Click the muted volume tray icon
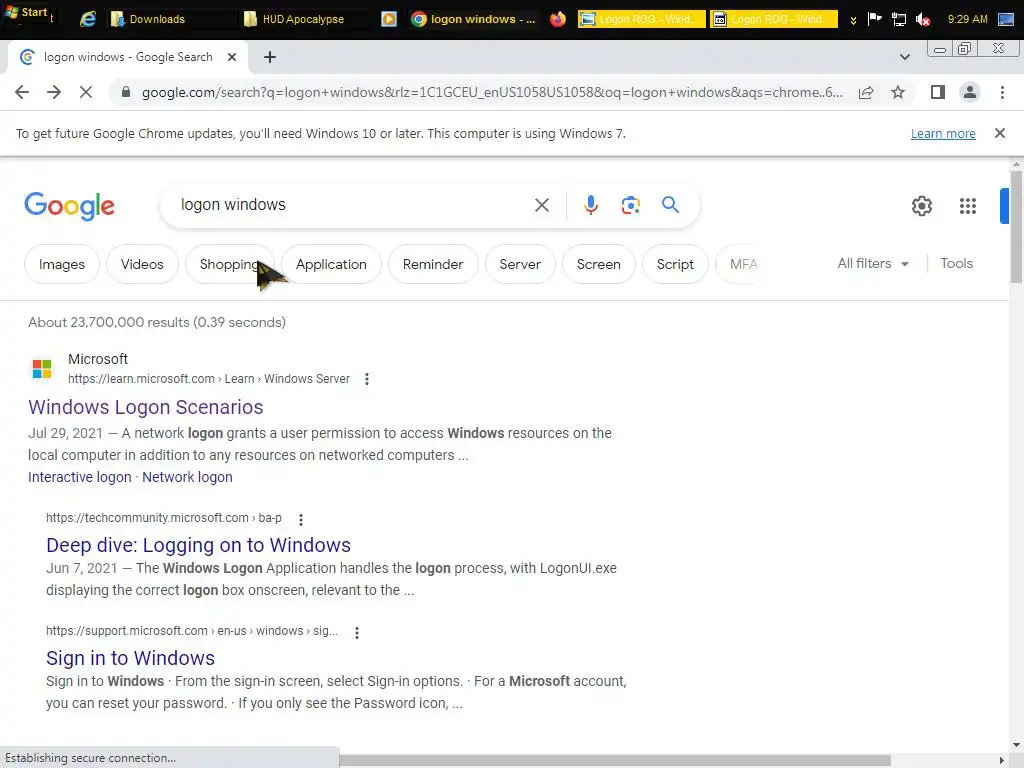 pos(922,20)
